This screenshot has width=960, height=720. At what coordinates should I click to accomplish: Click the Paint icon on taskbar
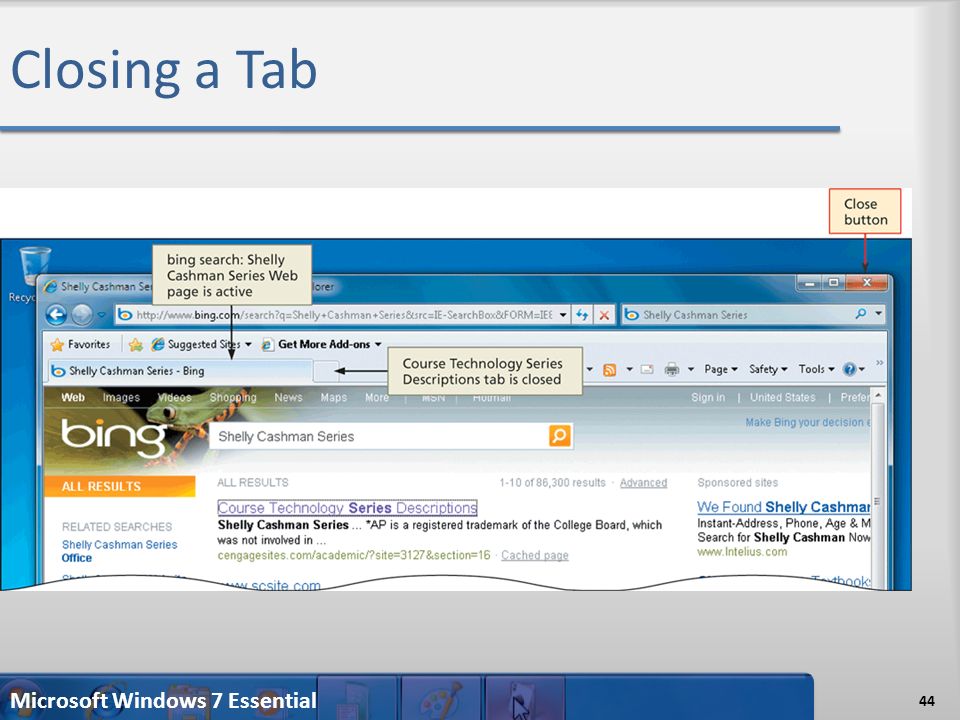pos(440,699)
